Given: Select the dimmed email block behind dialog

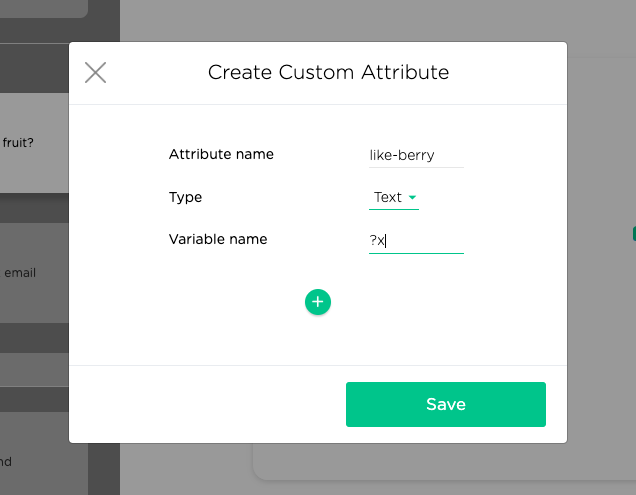Looking at the screenshot, I should click(34, 273).
